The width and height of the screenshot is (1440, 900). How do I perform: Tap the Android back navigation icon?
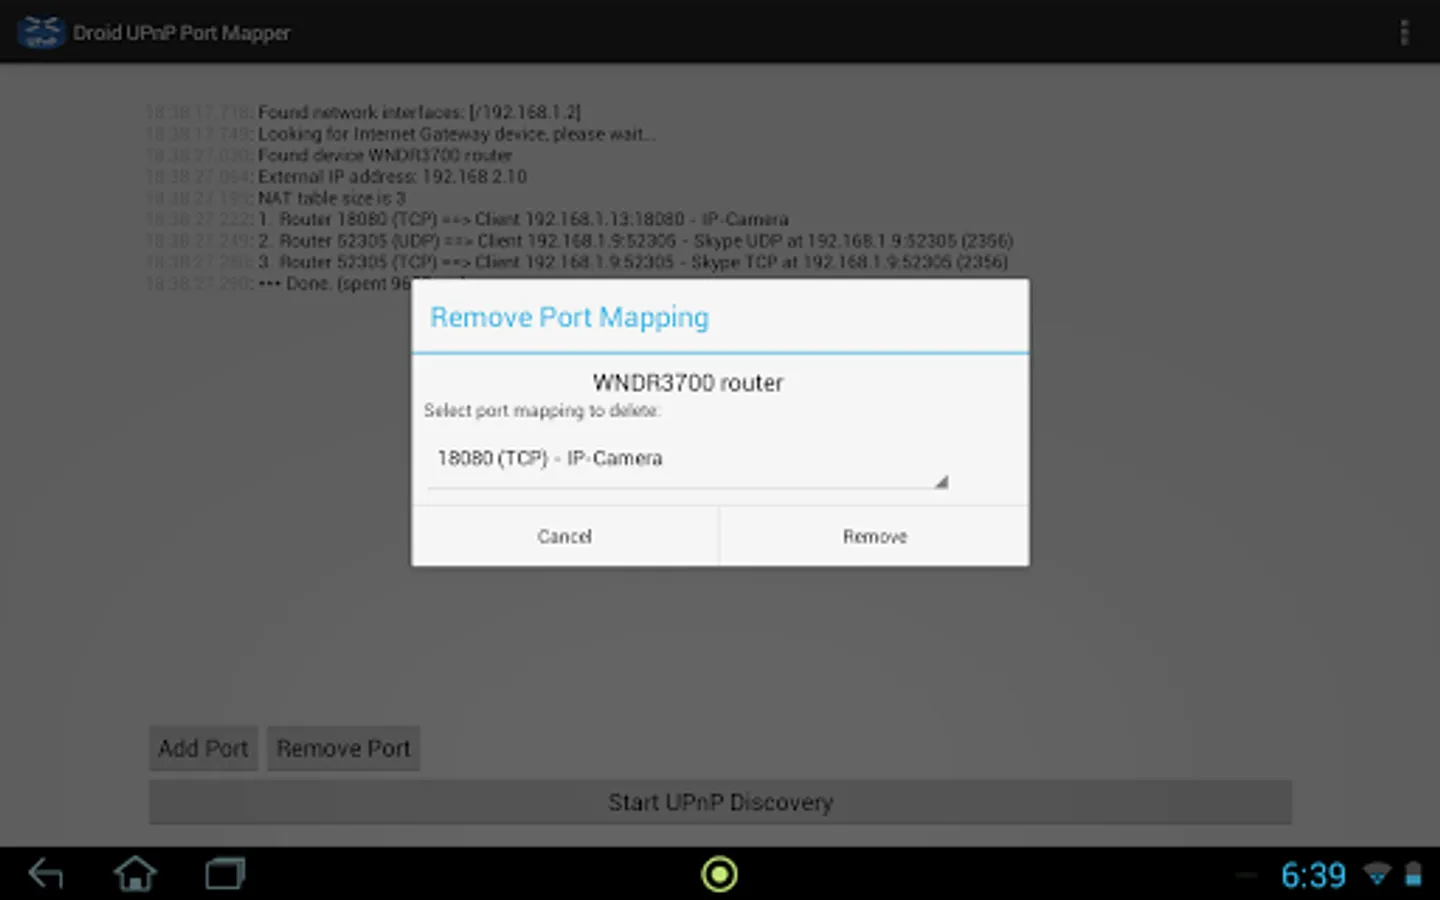pos(47,874)
